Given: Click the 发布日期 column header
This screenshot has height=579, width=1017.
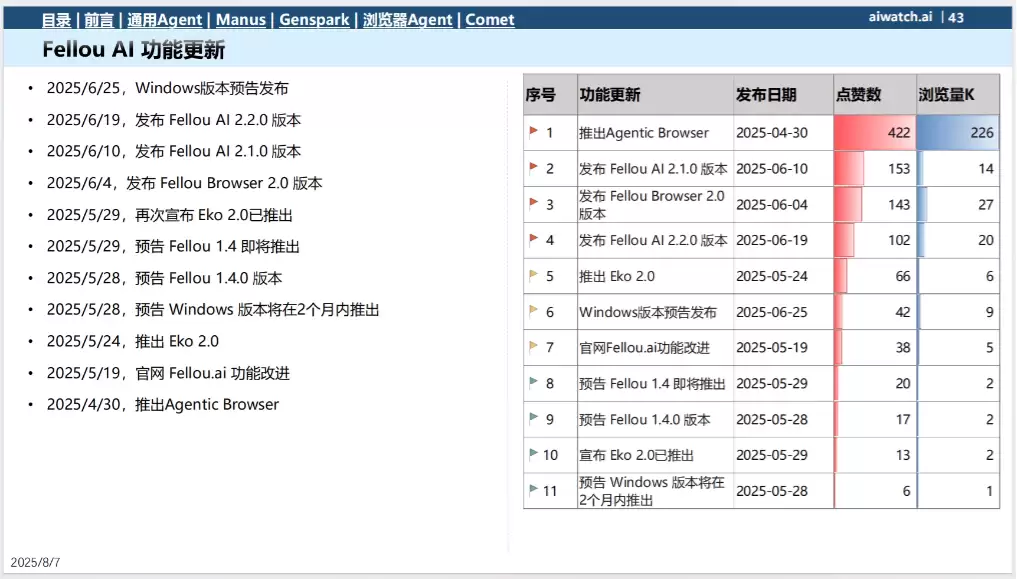Looking at the screenshot, I should [784, 95].
